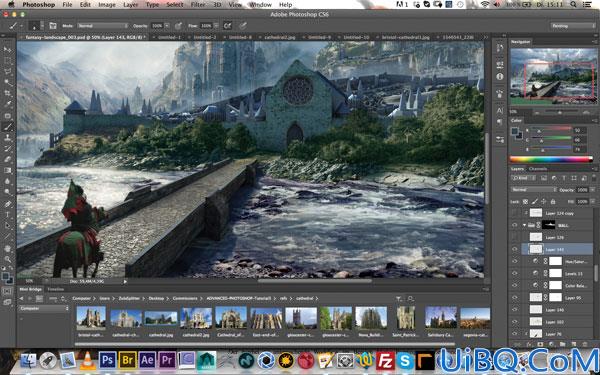Open the Painting workspace switcher
Screen dimensions: 600x375
pyautogui.click(x=573, y=26)
